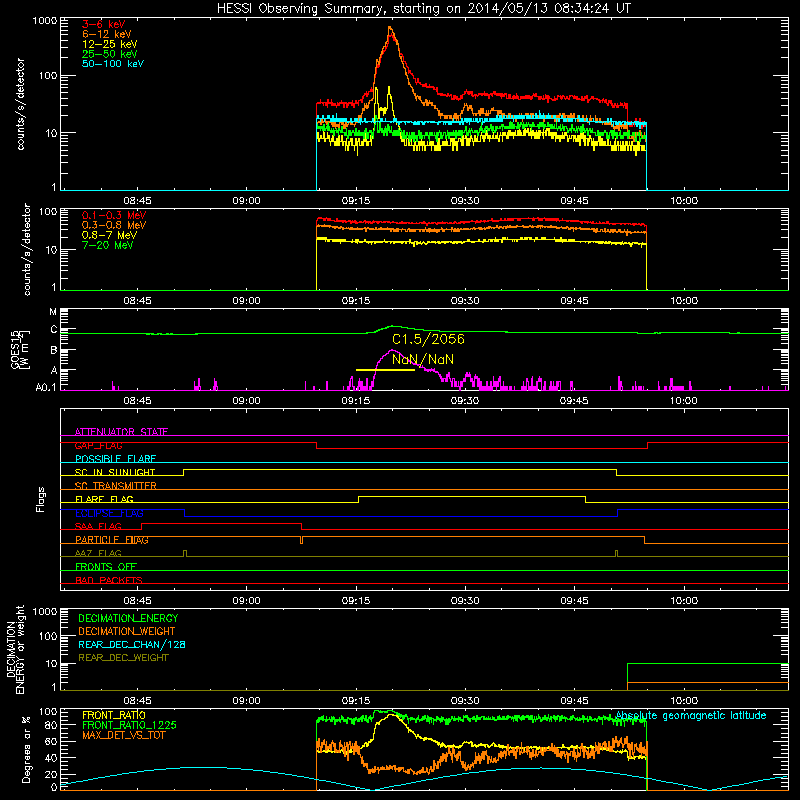Select the BAD_PACKETS flag label
Viewport: 800px width, 800px height.
[x=109, y=580]
